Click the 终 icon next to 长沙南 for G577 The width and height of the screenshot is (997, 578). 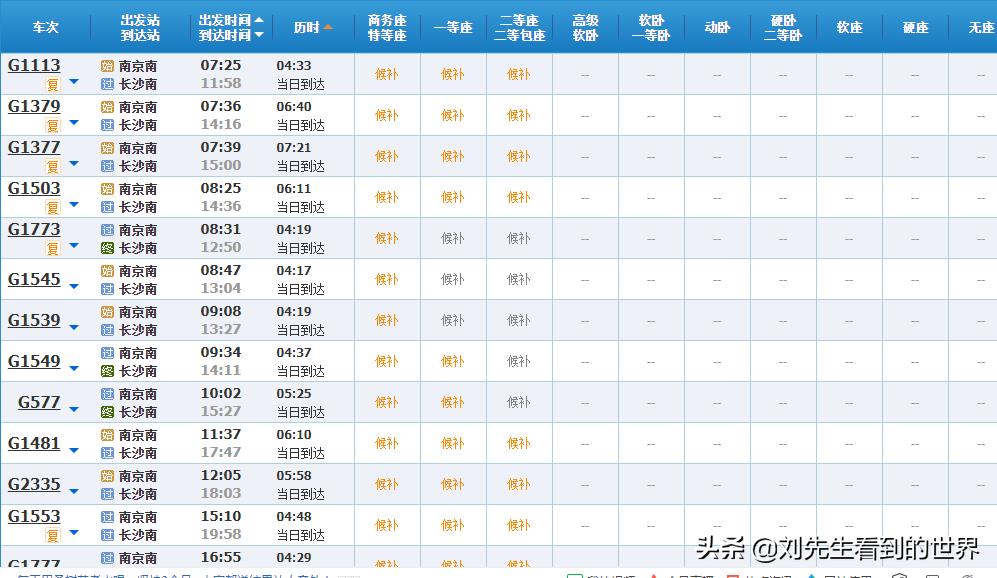pos(107,412)
